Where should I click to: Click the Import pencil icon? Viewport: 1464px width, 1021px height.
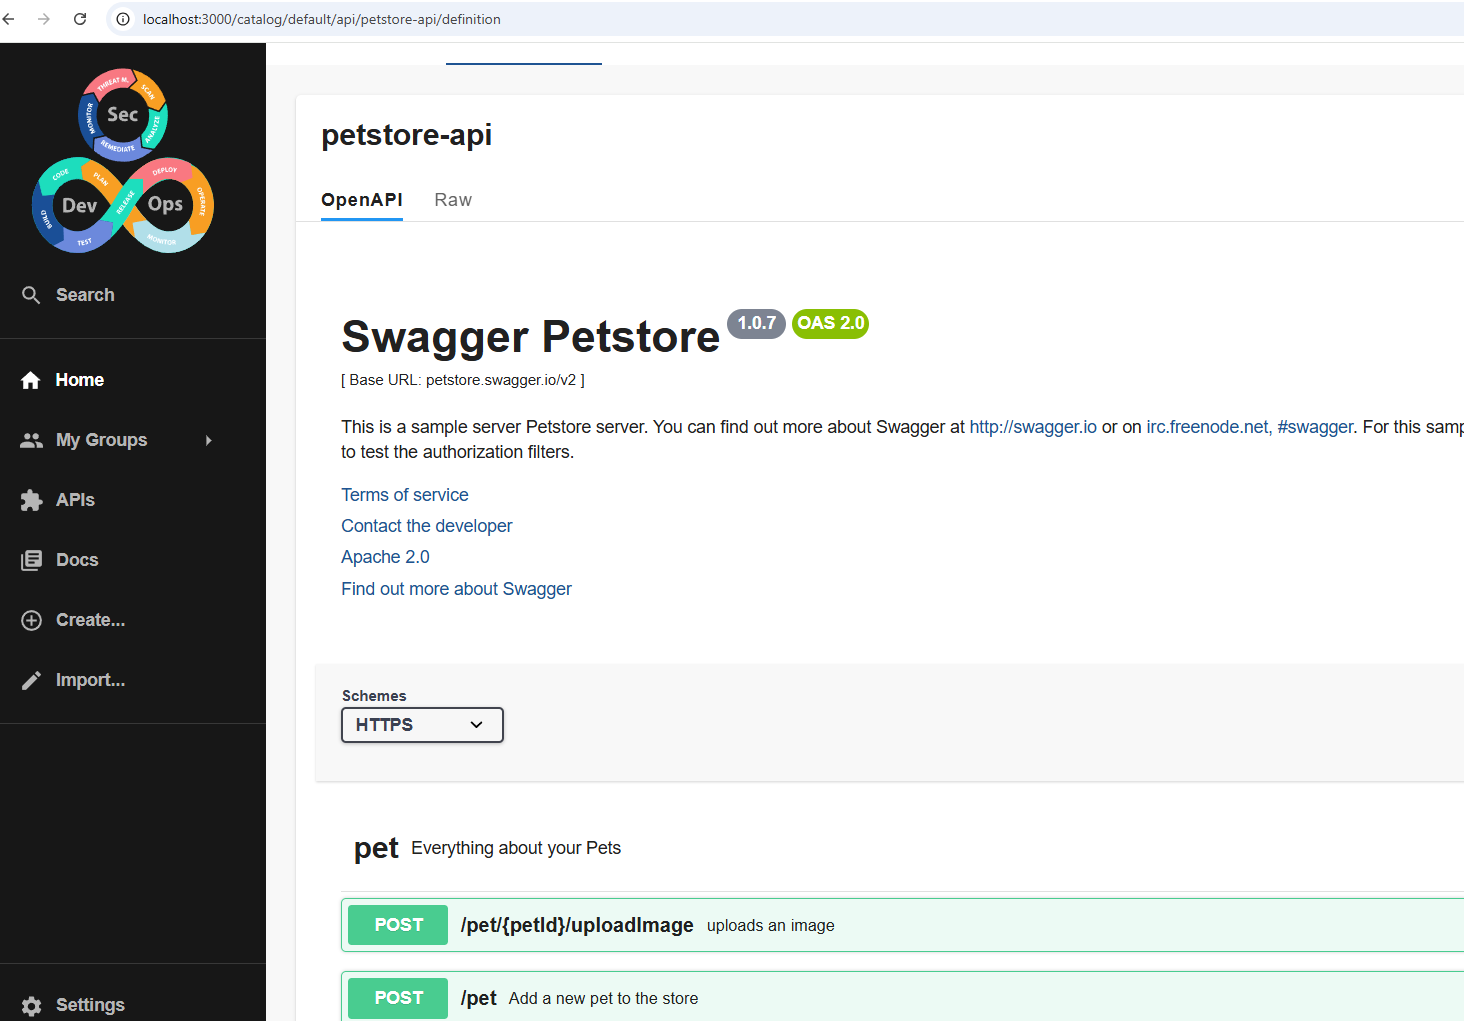31,680
